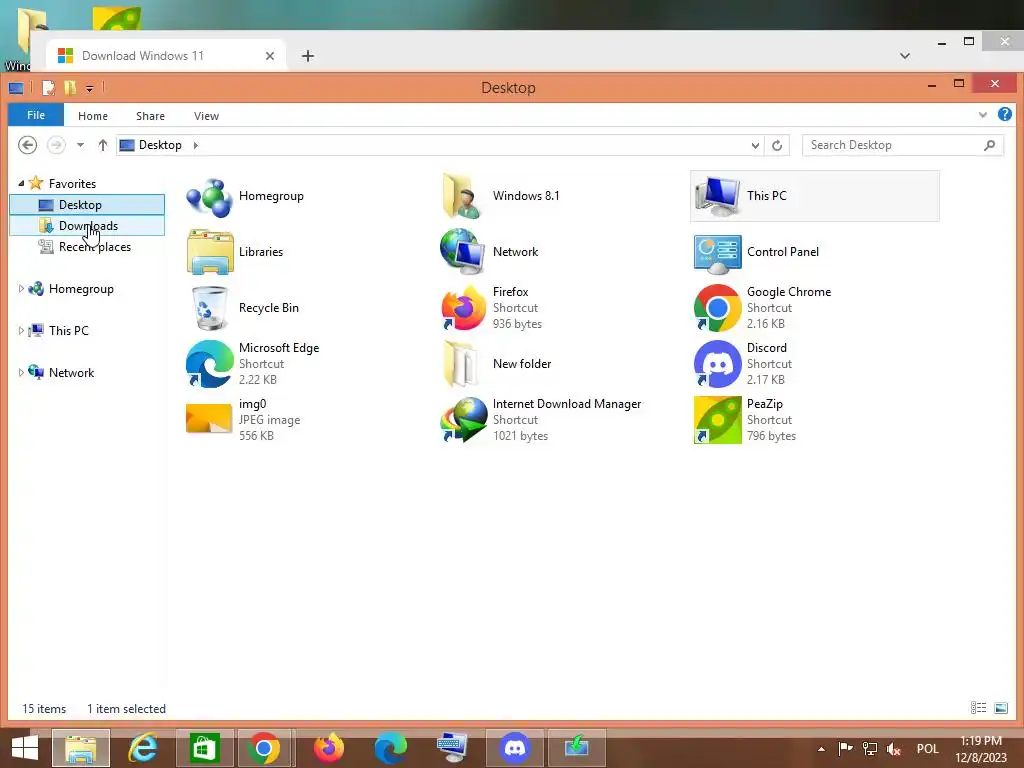Open the File ribbon tab
This screenshot has height=768, width=1024.
(36, 115)
